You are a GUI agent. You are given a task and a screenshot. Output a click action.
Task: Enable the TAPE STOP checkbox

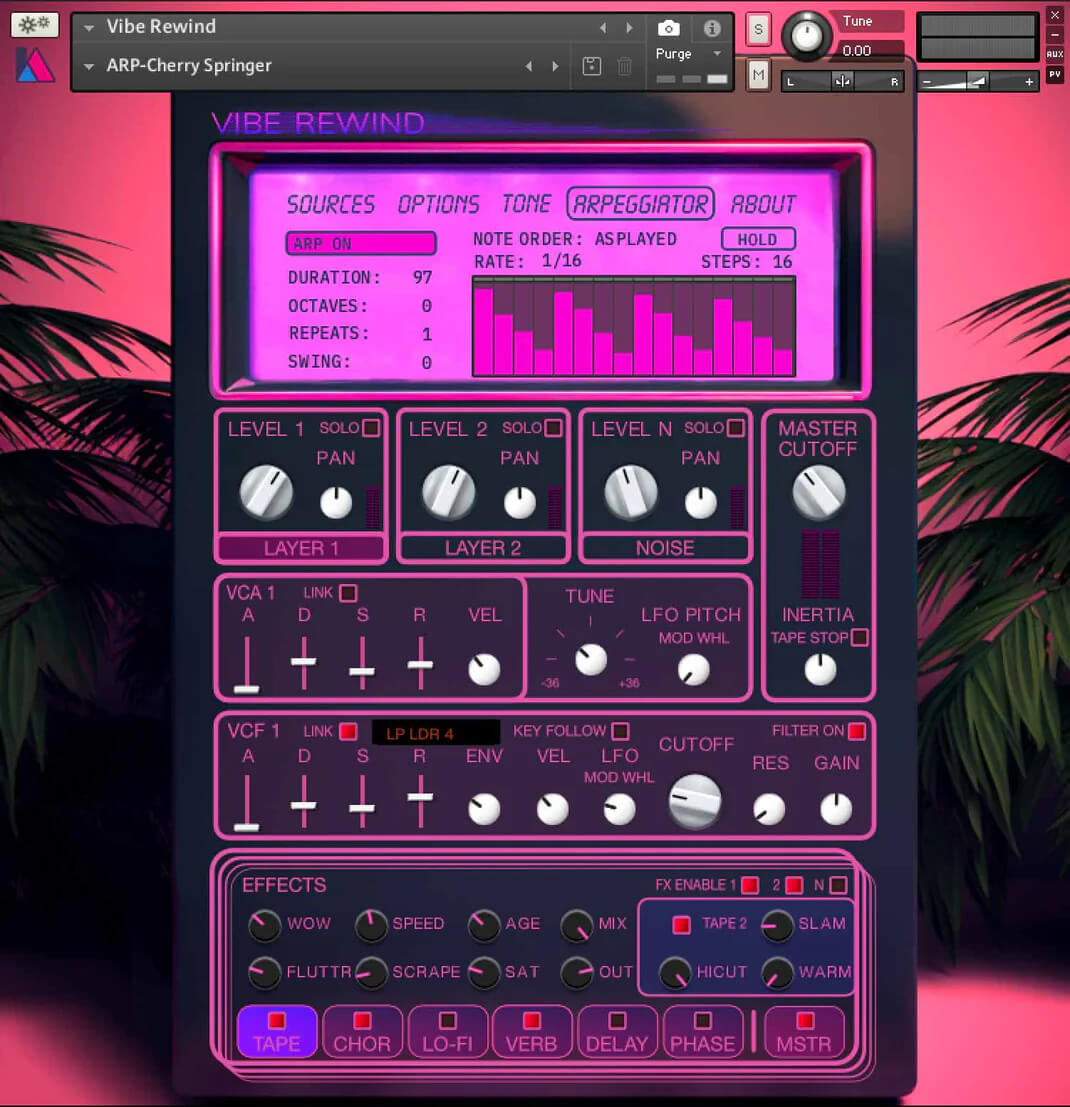point(859,637)
